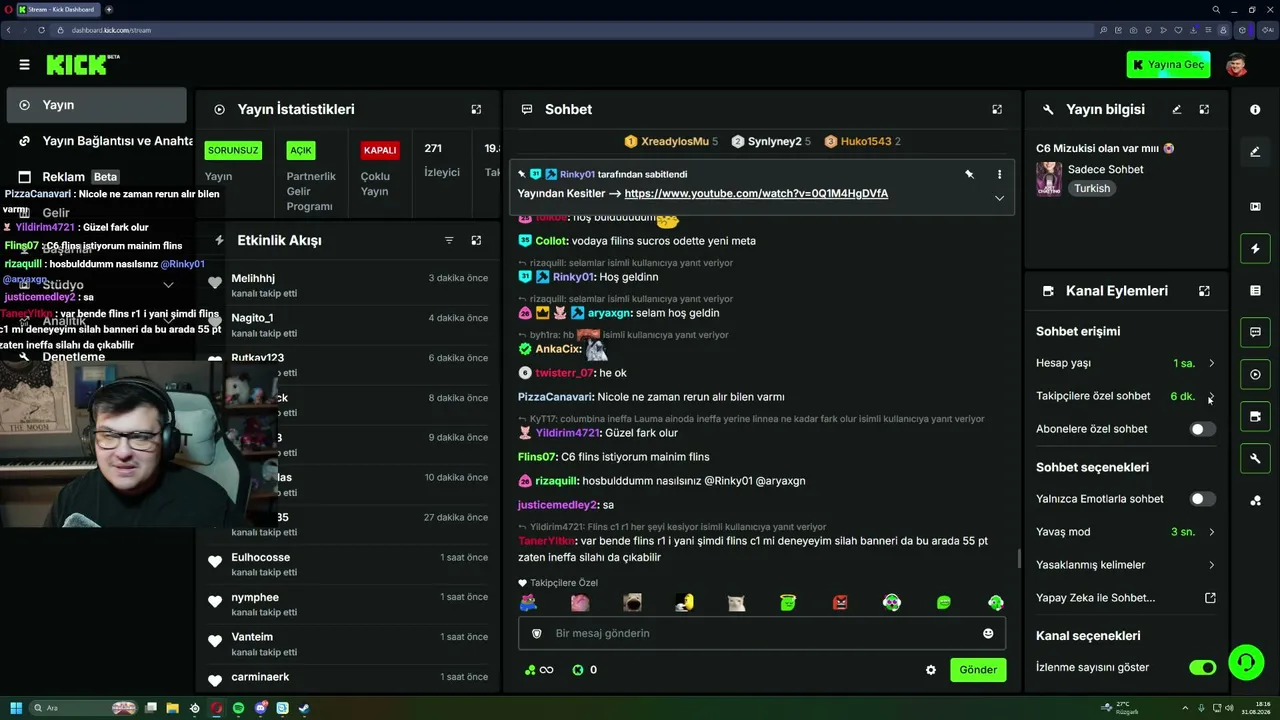This screenshot has width=1280, height=720.
Task: Click the Kick logo in the header
Action: point(77,65)
